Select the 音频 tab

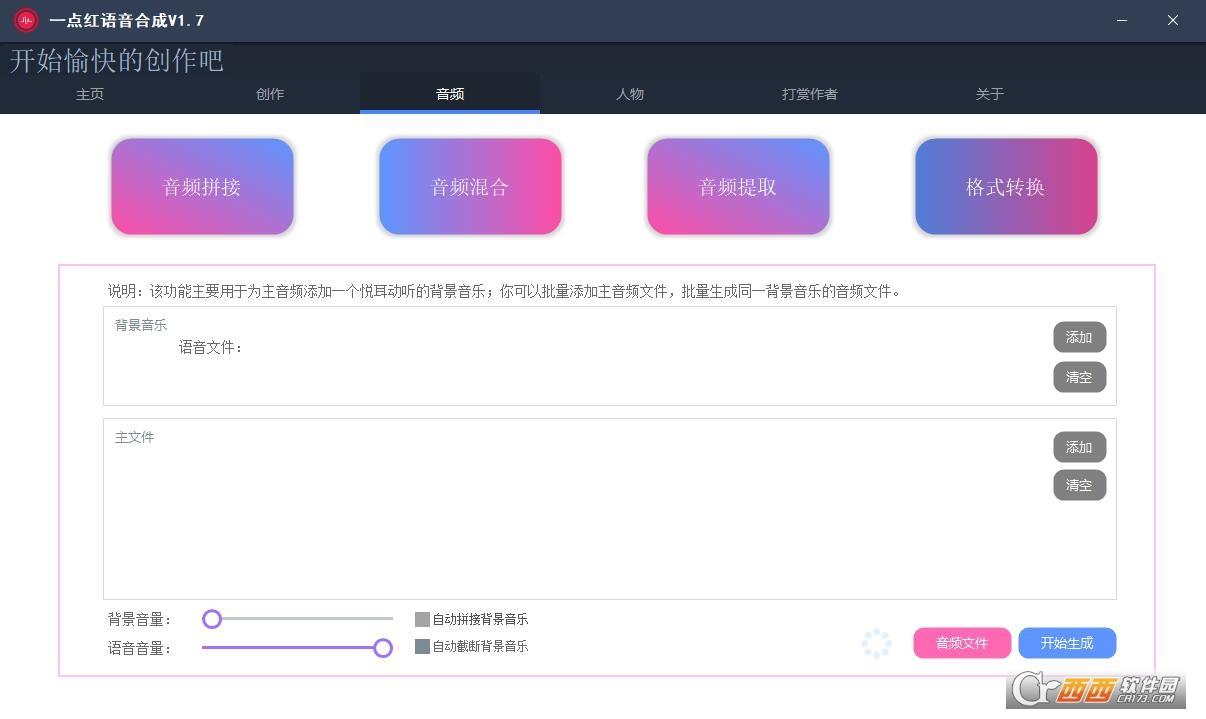point(450,94)
